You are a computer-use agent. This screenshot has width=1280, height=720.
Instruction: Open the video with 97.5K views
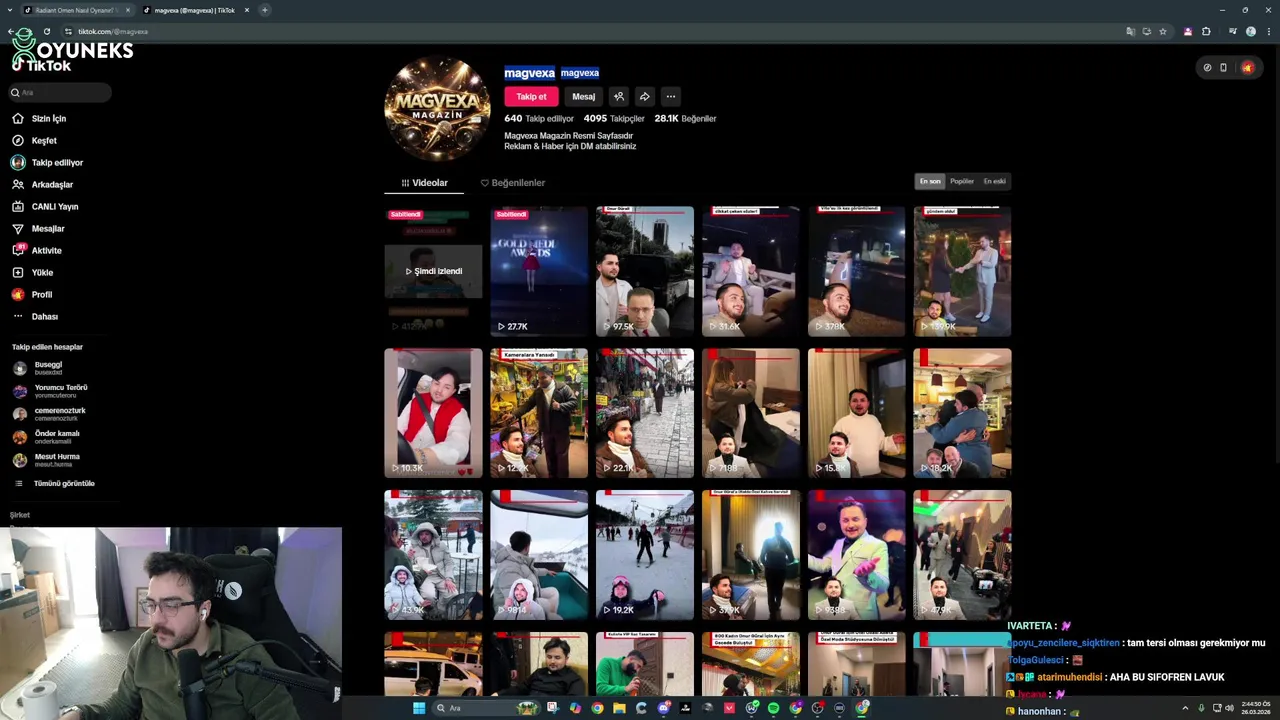645,271
